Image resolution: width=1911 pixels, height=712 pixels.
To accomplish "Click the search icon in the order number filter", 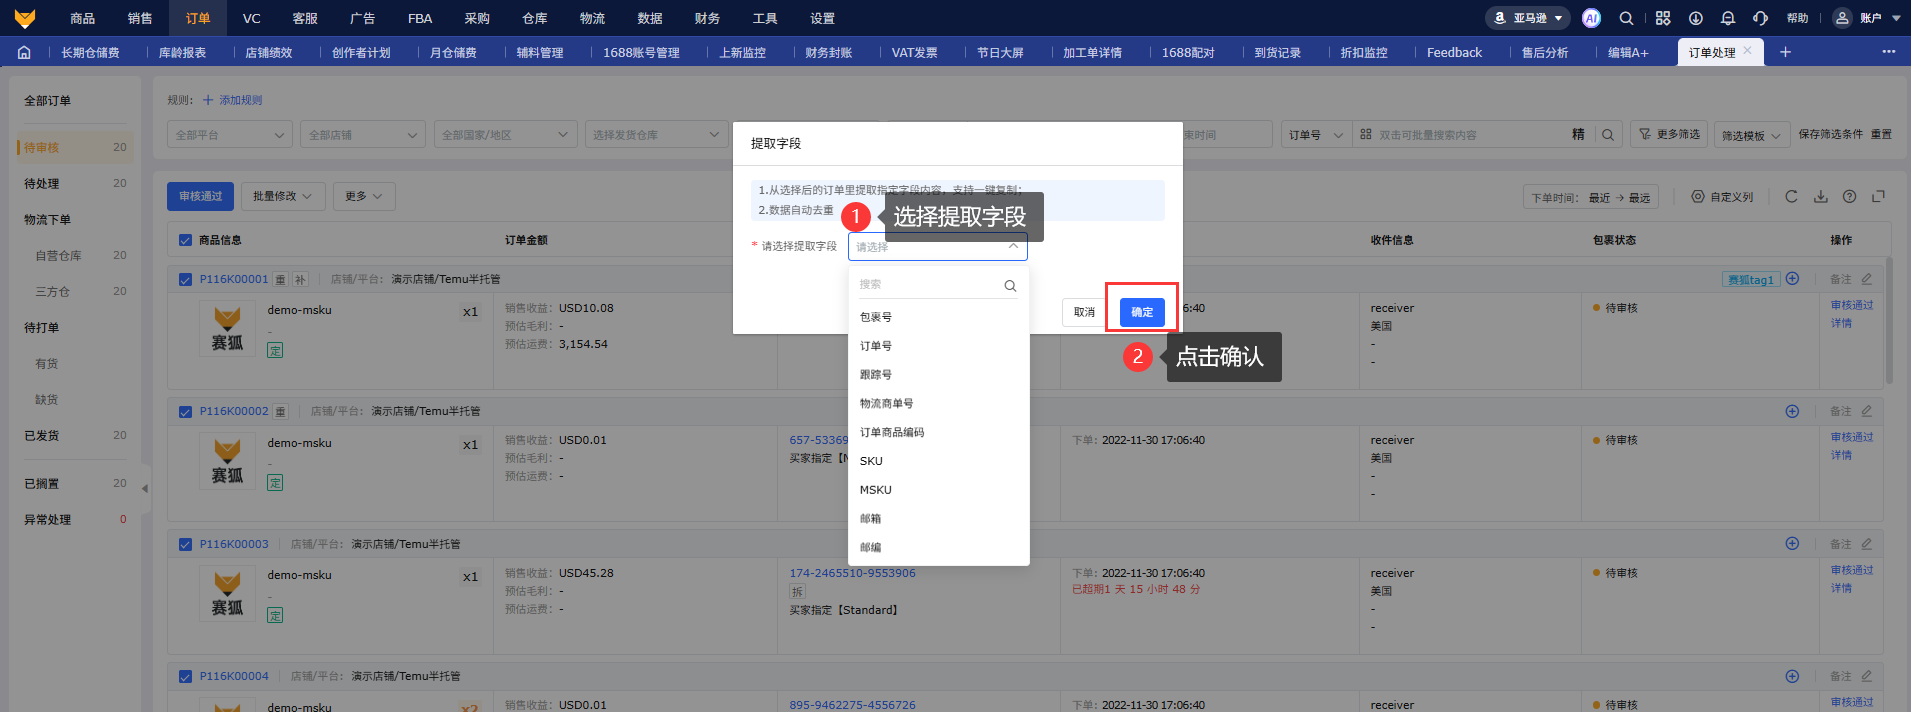I will (1607, 135).
